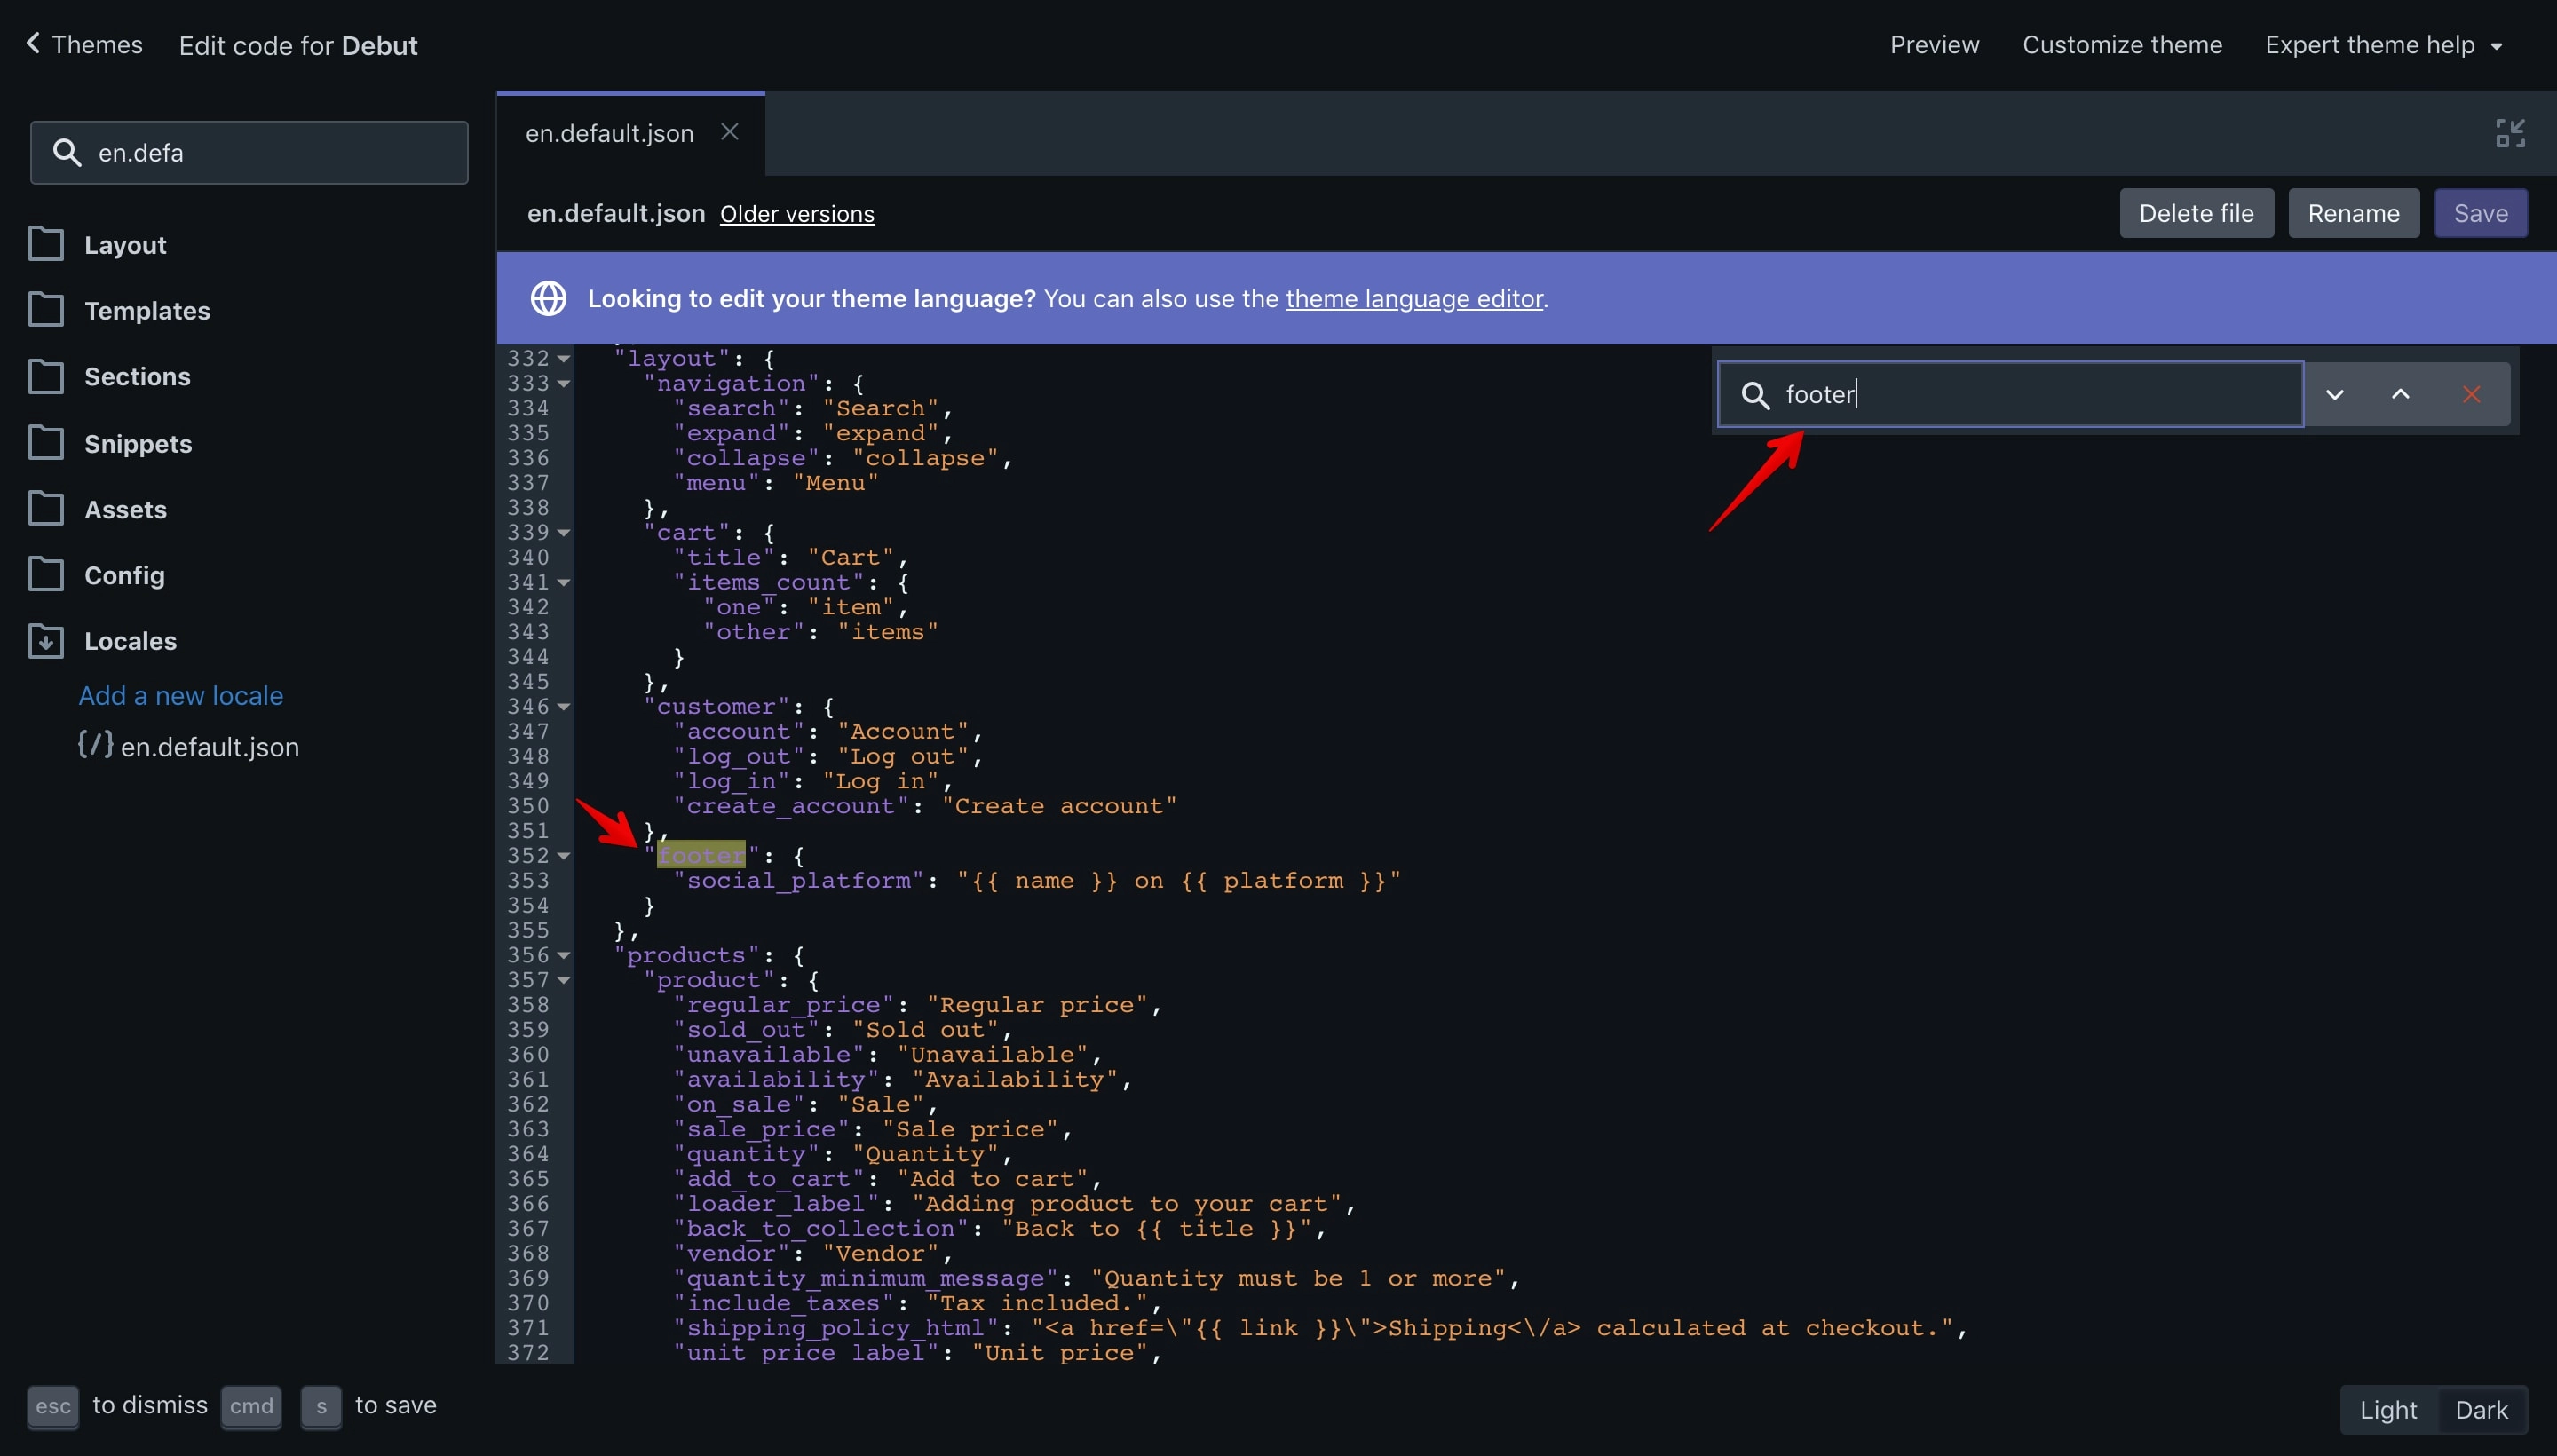This screenshot has width=2557, height=1456.
Task: Collapse items_count block at line 341
Action: (564, 582)
